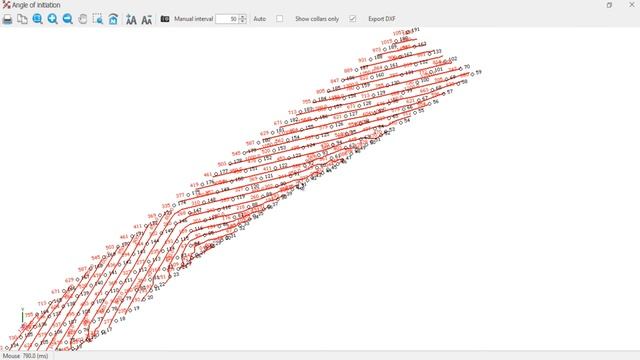The height and width of the screenshot is (360, 640).
Task: Uncheck the Show collars only checkbox
Action: tap(353, 19)
